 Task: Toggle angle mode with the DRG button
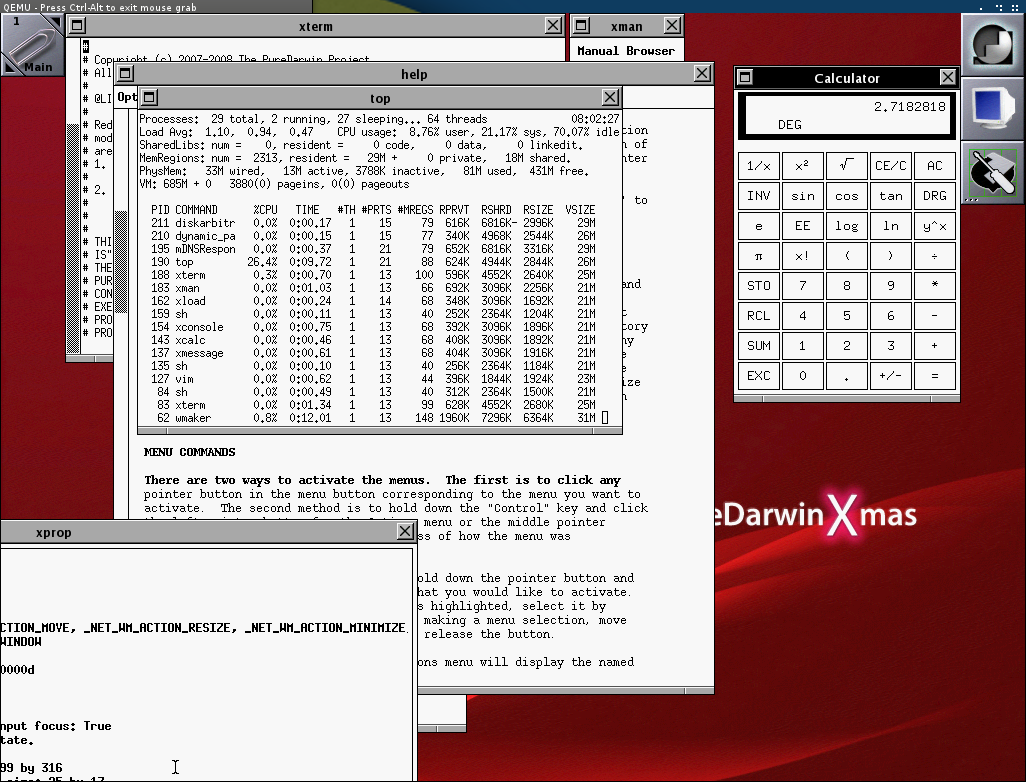[934, 196]
